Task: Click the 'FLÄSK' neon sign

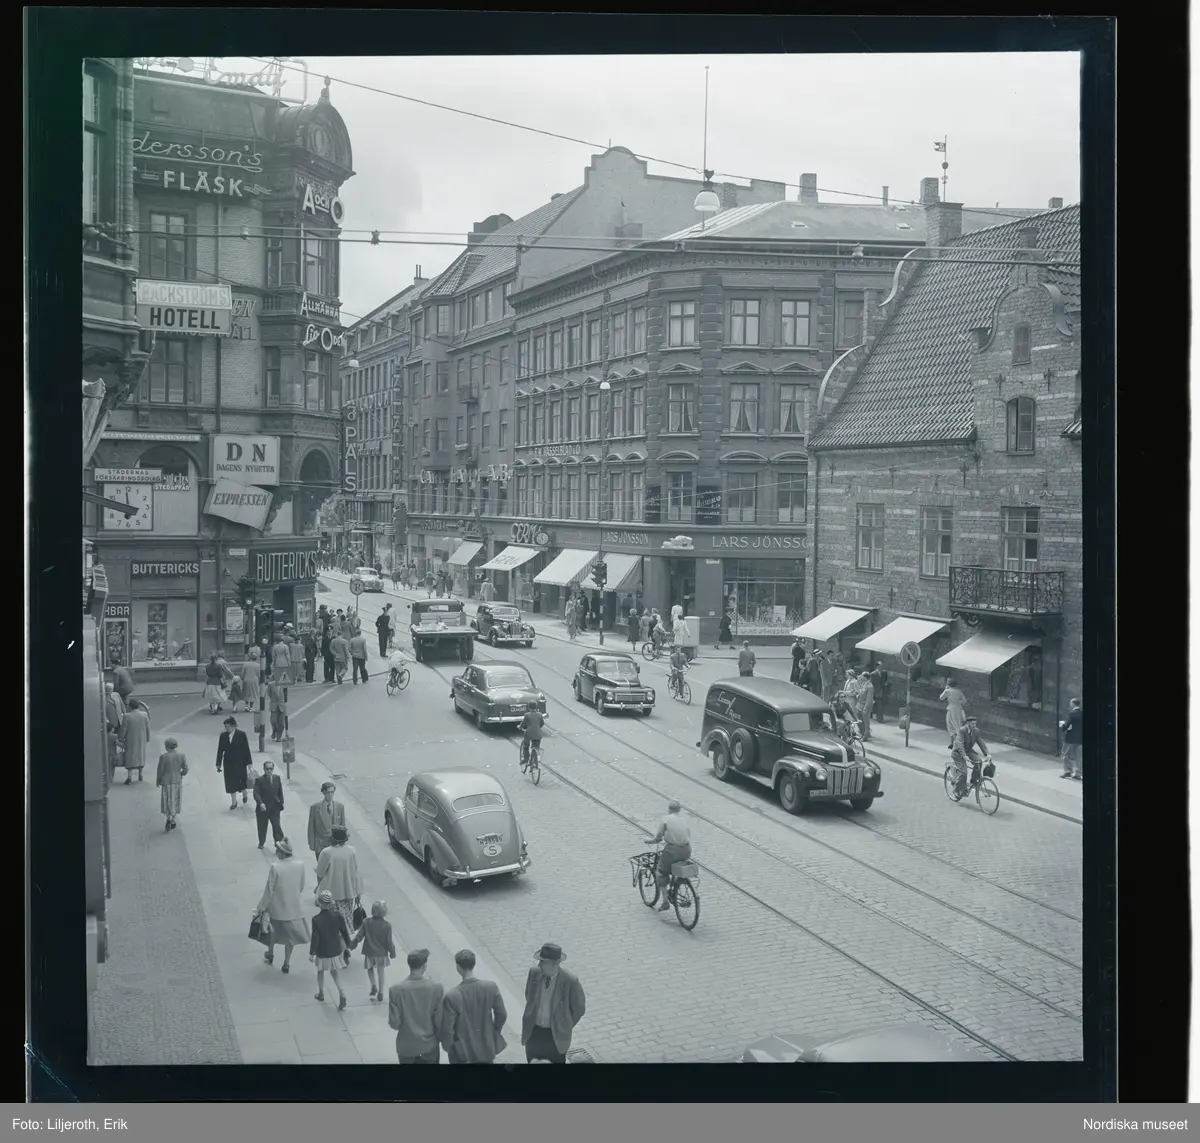Action: (203, 184)
